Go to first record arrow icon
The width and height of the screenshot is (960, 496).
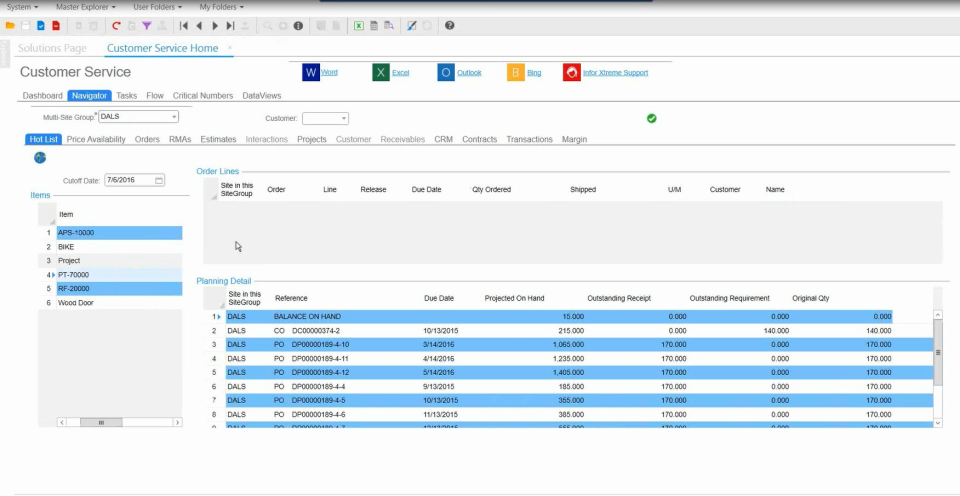184,26
